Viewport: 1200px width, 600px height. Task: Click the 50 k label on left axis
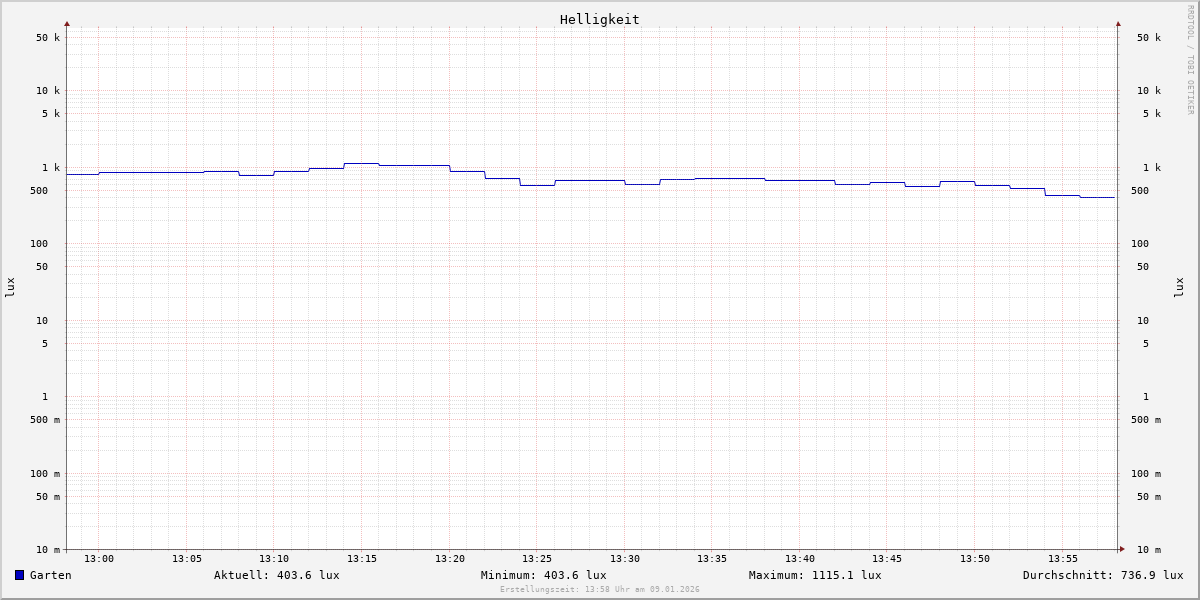(x=48, y=38)
